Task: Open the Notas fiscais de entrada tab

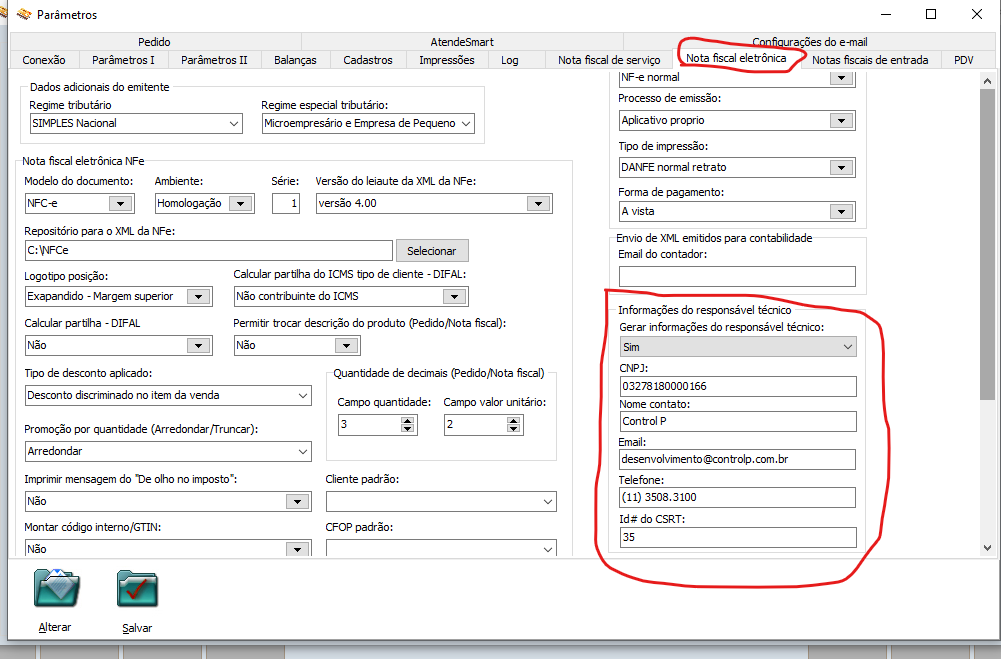Action: pyautogui.click(x=871, y=60)
